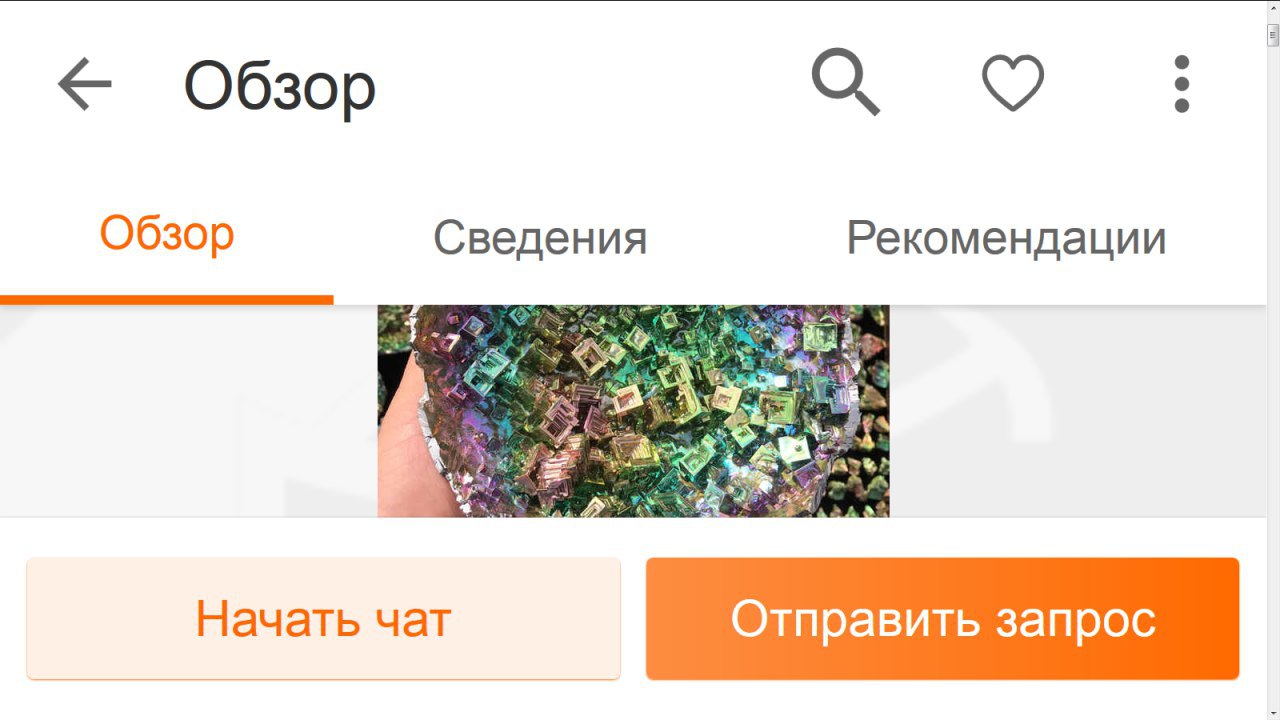Click the scrollbar up arrow
Viewport: 1280px width, 720px height.
[1273, 8]
